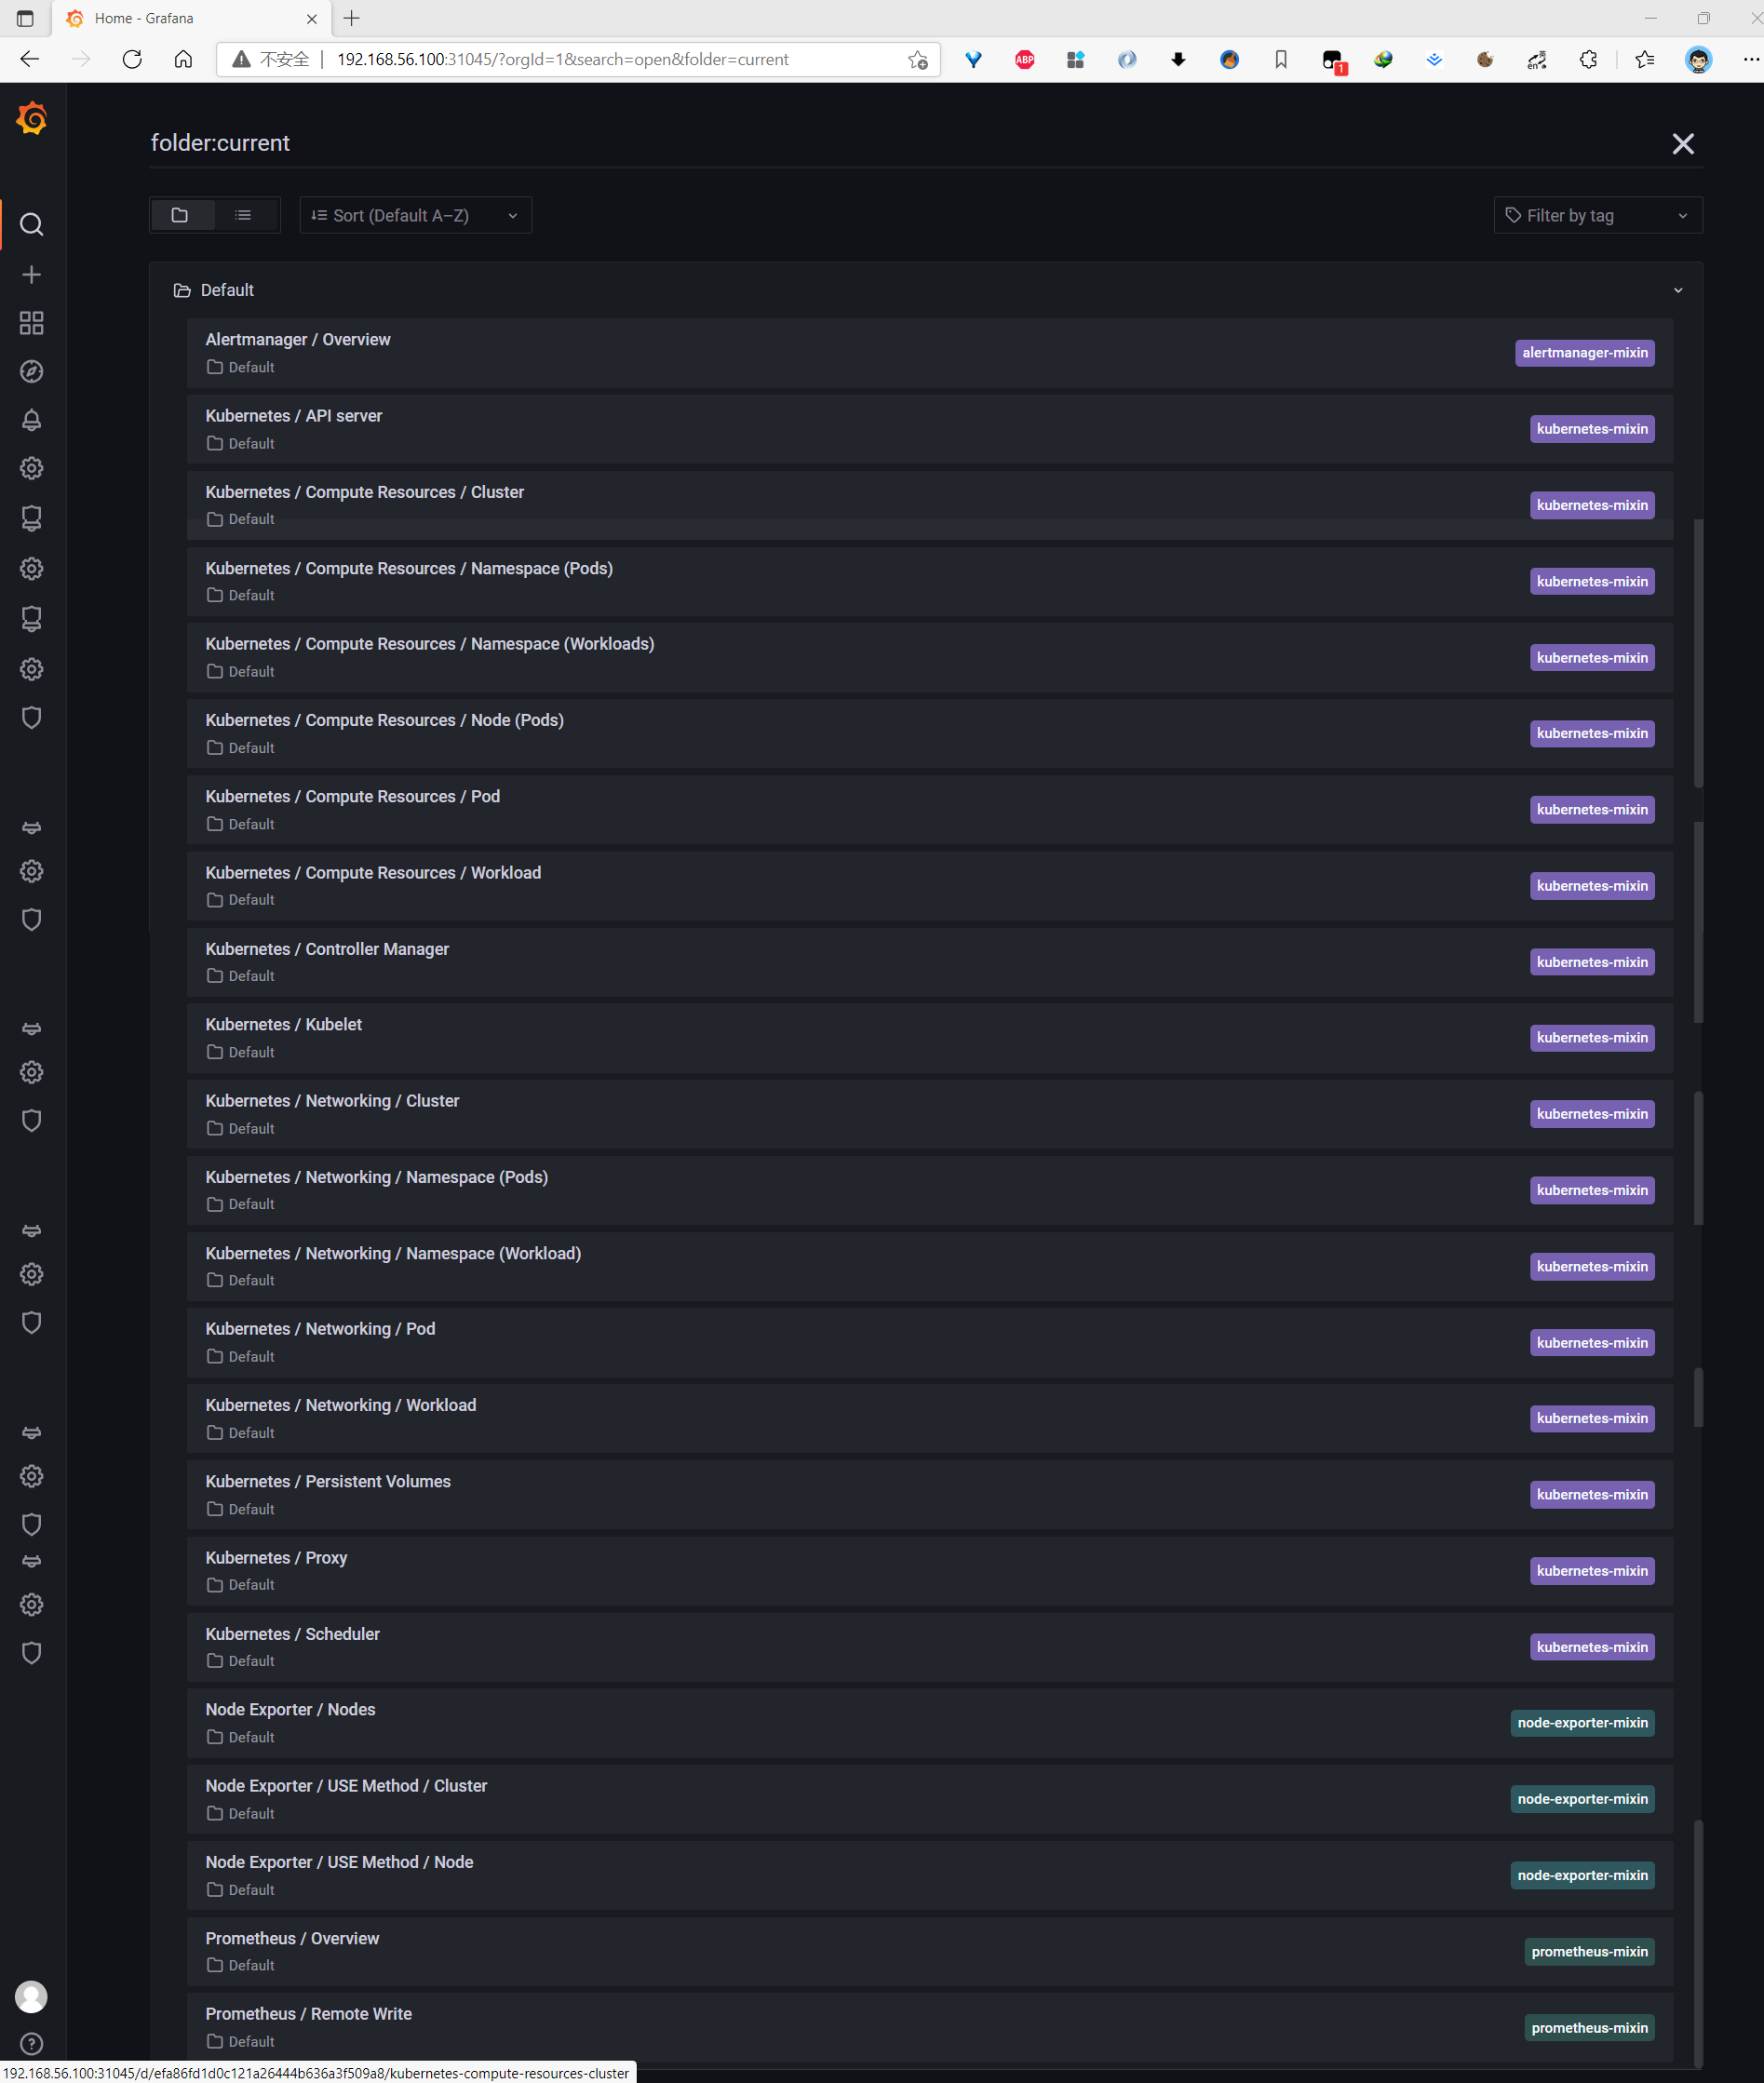Viewport: 1764px width, 2083px height.
Task: Open Kubernetes / Persistent Volumes dashboard
Action: point(929,1494)
